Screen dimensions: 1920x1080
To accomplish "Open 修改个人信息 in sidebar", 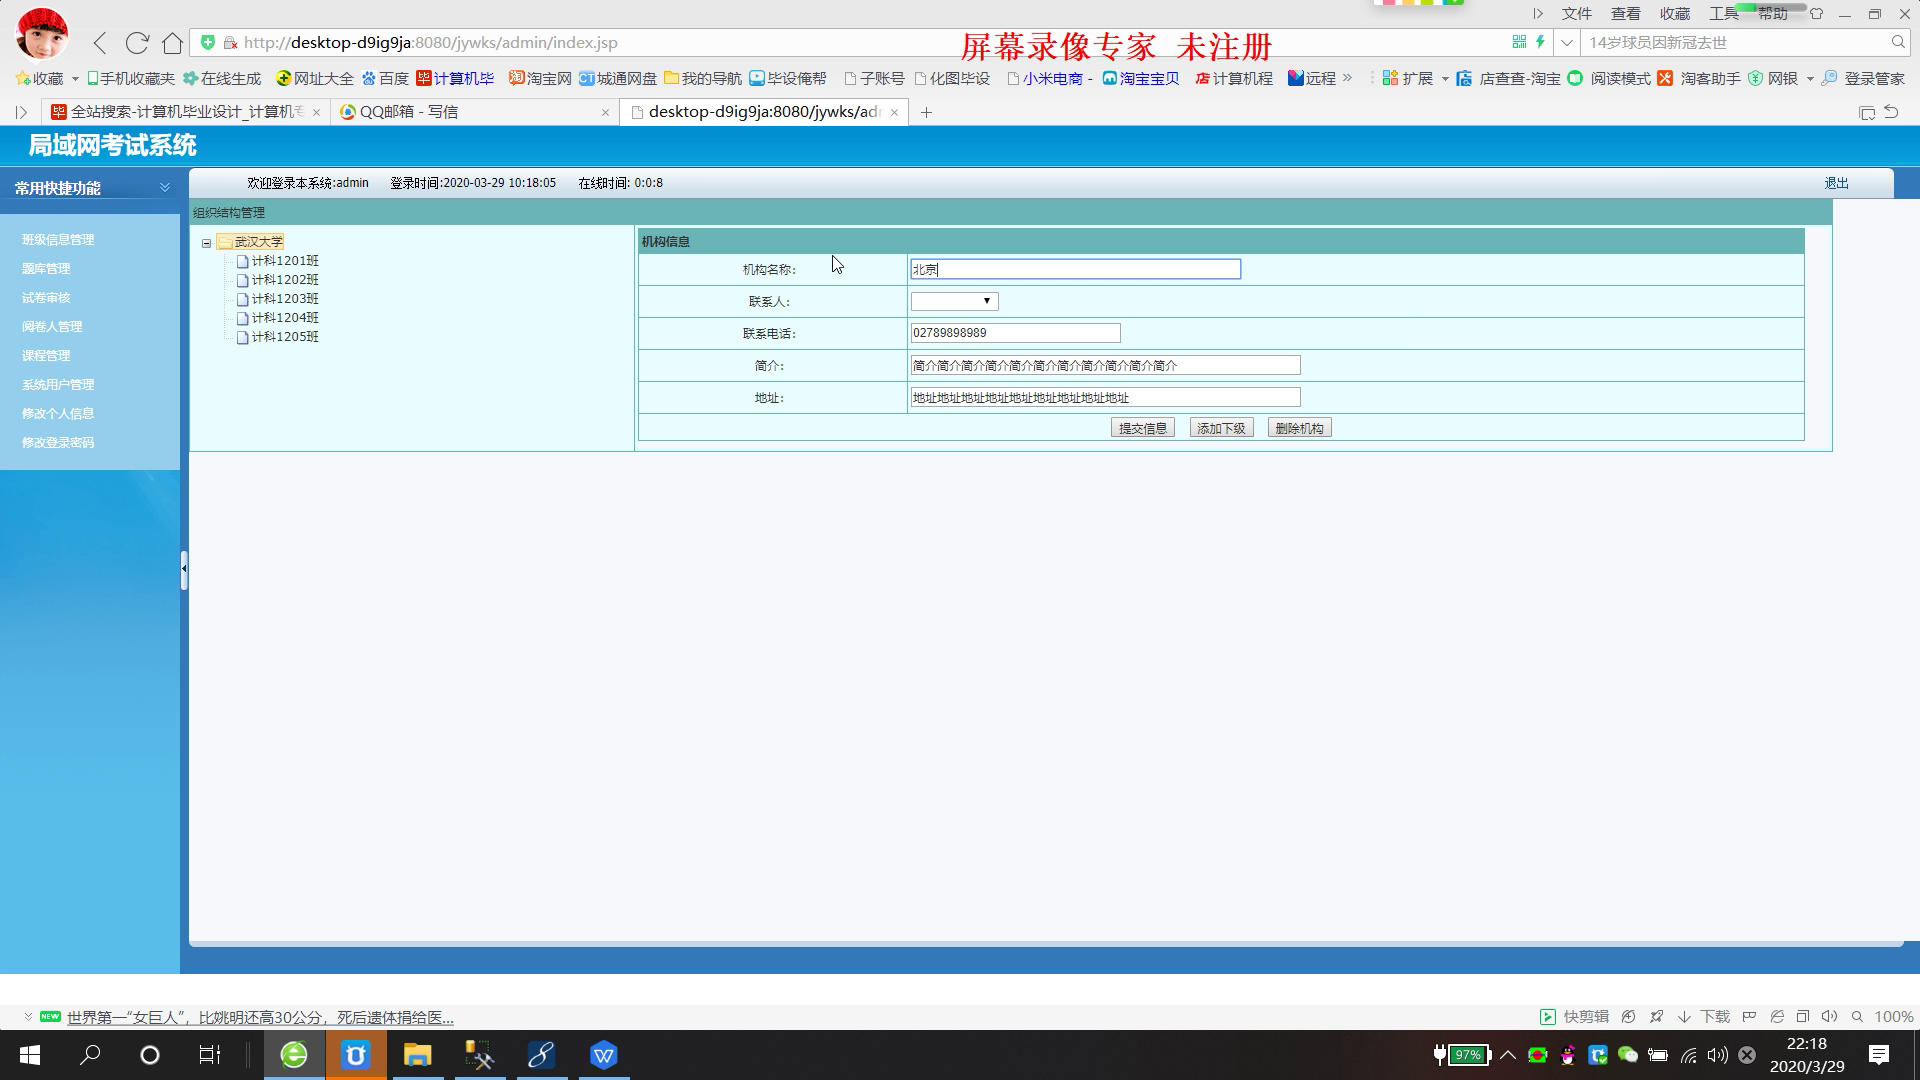I will [x=58, y=414].
